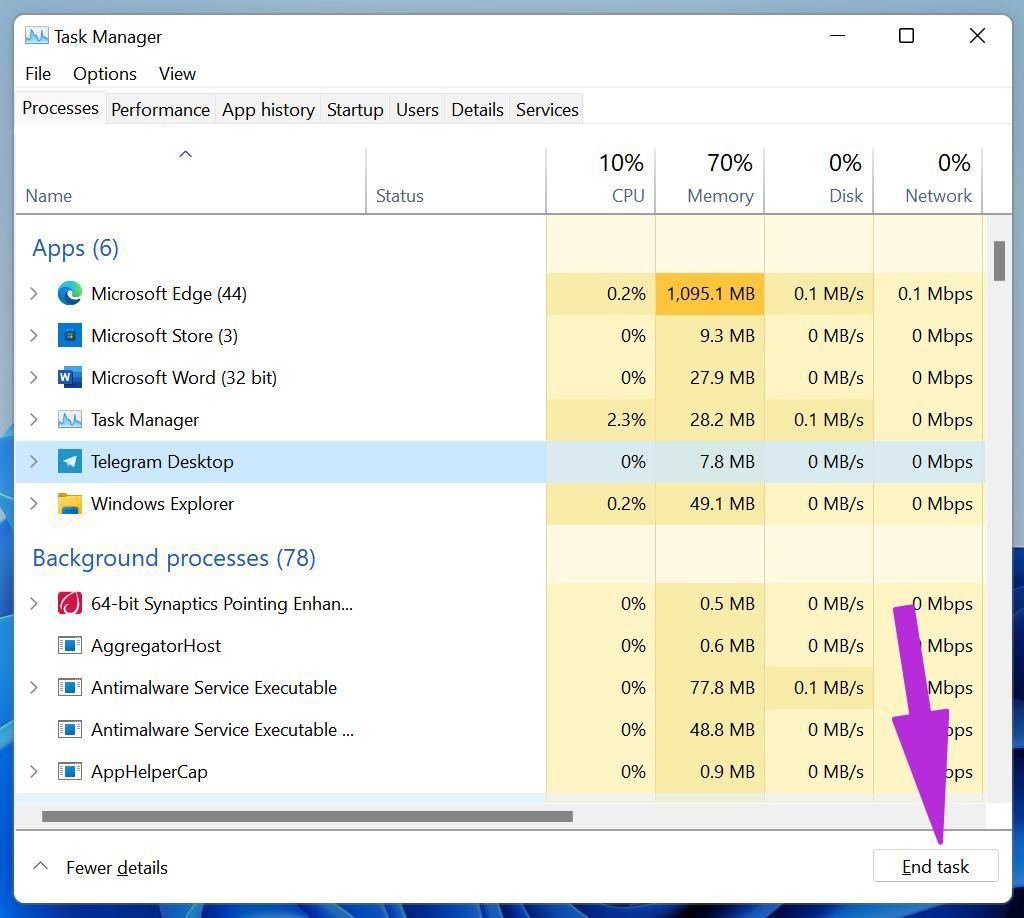The image size is (1024, 918).
Task: Select the Microsoft Edge (44) row
Action: (x=500, y=294)
